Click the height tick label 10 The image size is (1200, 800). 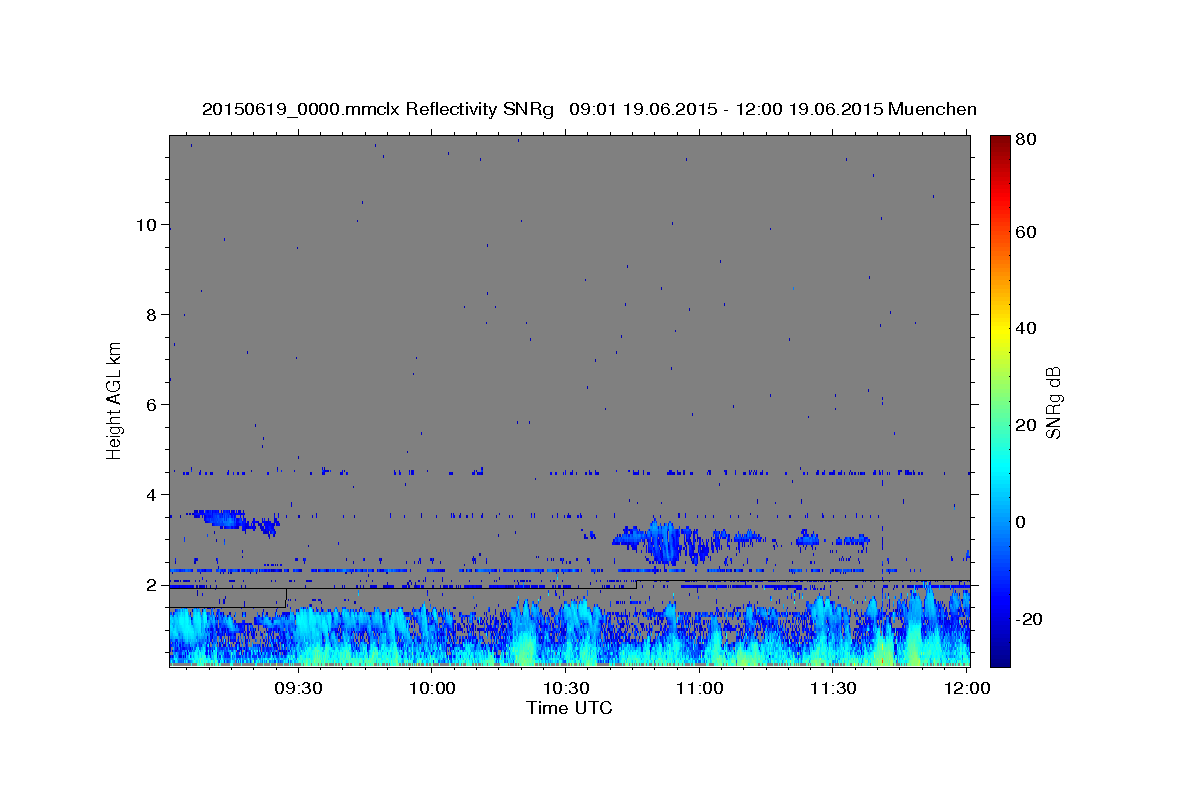[x=147, y=225]
